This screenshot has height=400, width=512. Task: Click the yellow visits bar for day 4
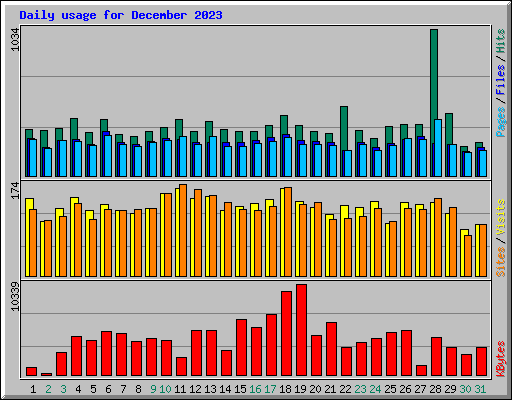point(73,237)
